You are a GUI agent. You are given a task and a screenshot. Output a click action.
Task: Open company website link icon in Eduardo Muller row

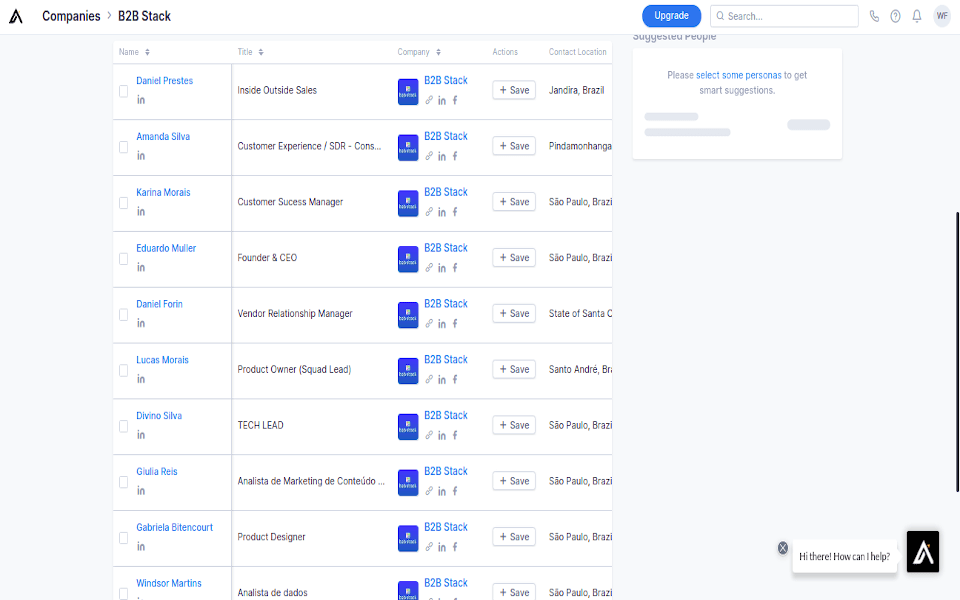pyautogui.click(x=429, y=268)
